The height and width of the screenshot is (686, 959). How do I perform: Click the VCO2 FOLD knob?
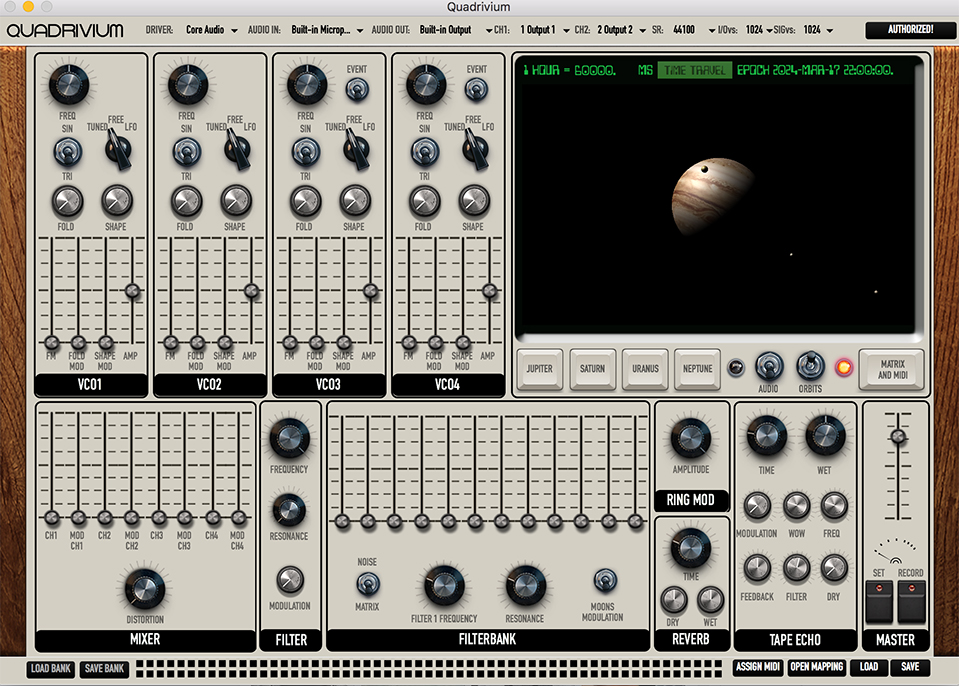187,202
